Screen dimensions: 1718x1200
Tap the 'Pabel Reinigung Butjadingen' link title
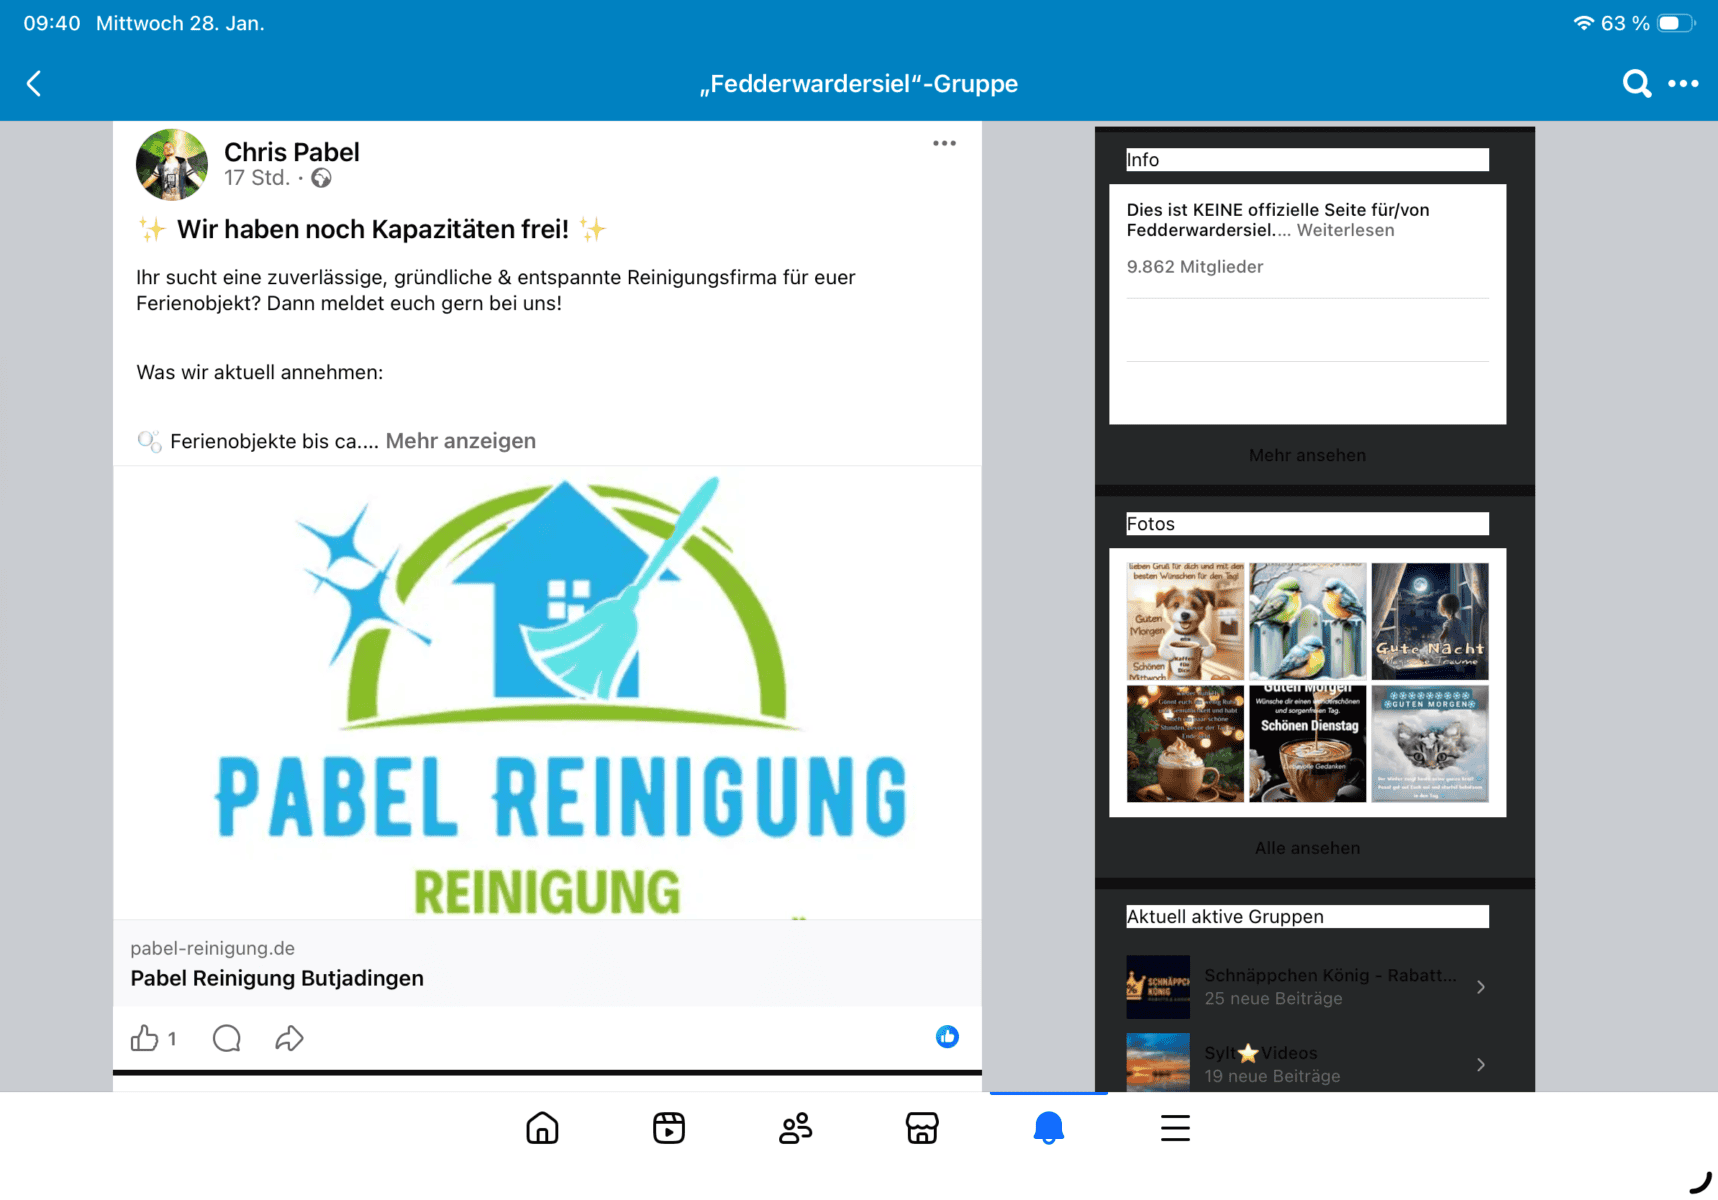[x=277, y=978]
